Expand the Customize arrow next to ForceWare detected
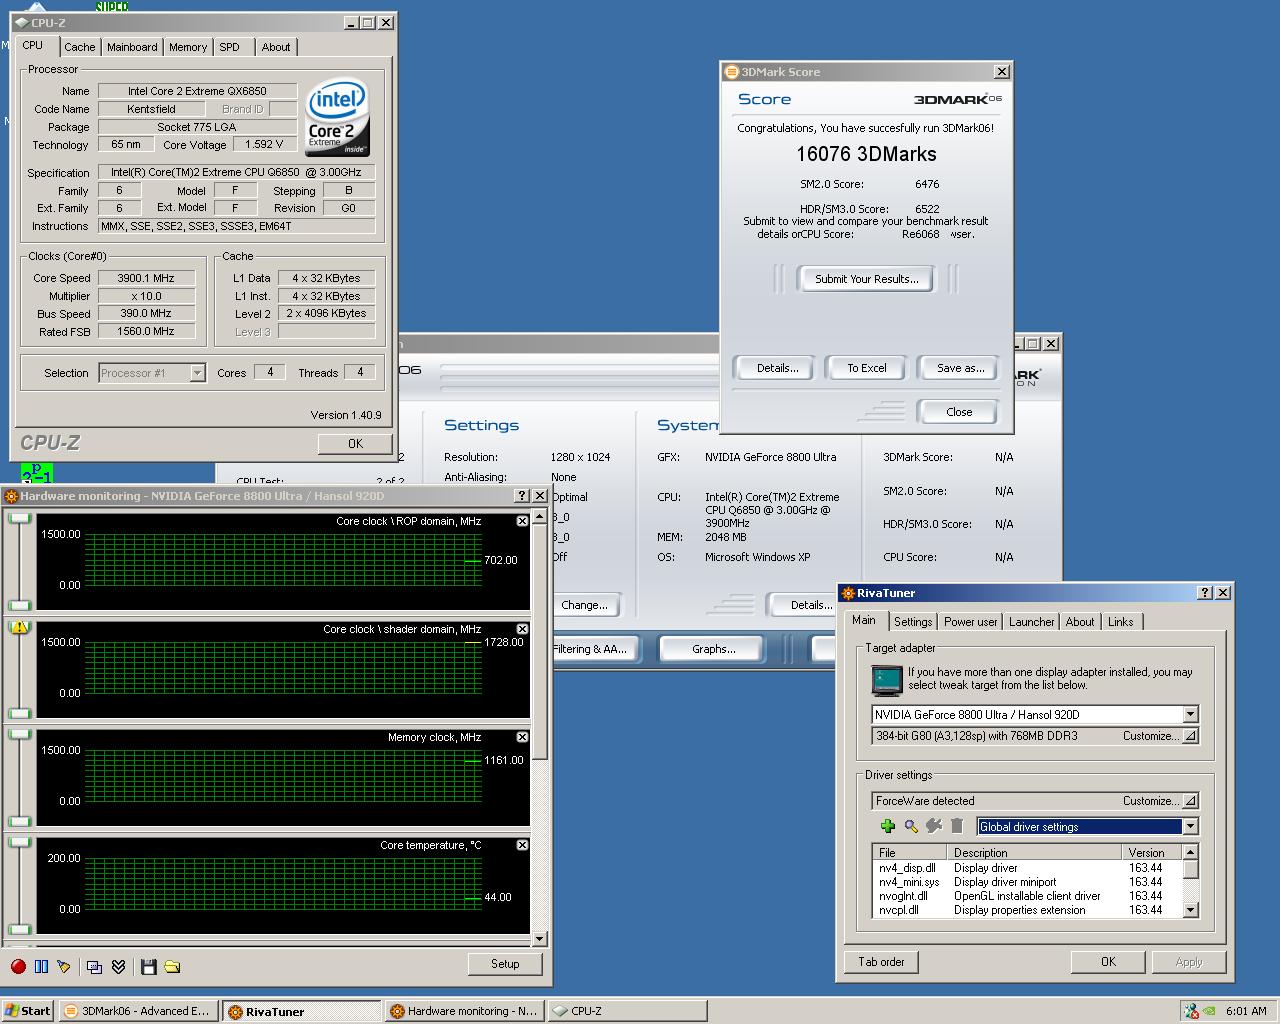The height and width of the screenshot is (1024, 1280). [x=1189, y=801]
